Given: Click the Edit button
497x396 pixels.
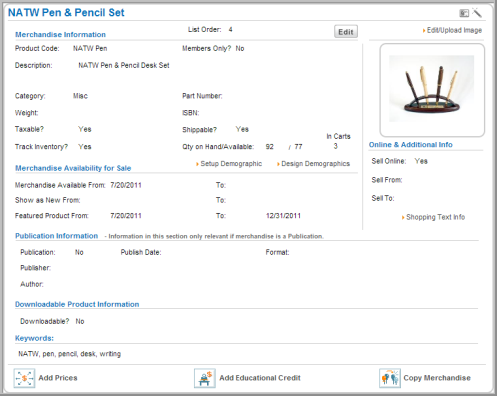Looking at the screenshot, I should pyautogui.click(x=346, y=32).
